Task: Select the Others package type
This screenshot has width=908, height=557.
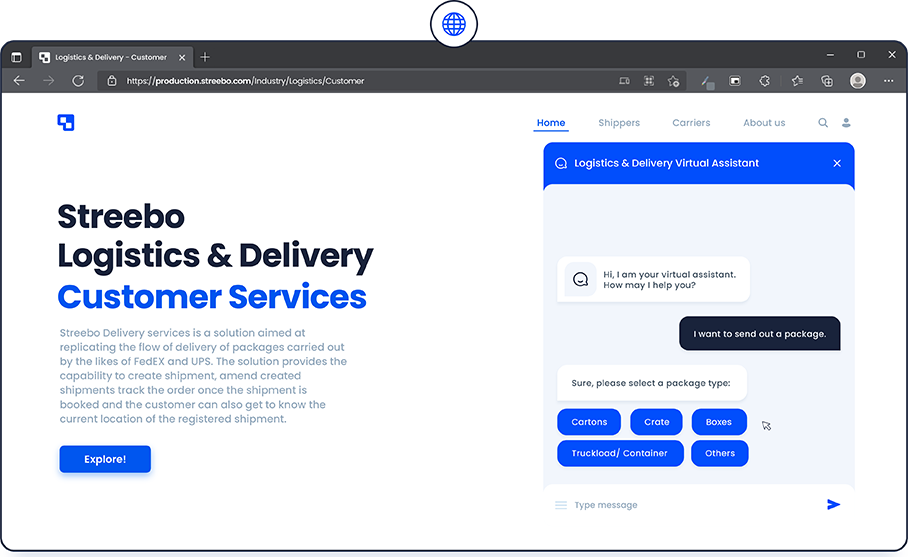Action: pos(720,453)
